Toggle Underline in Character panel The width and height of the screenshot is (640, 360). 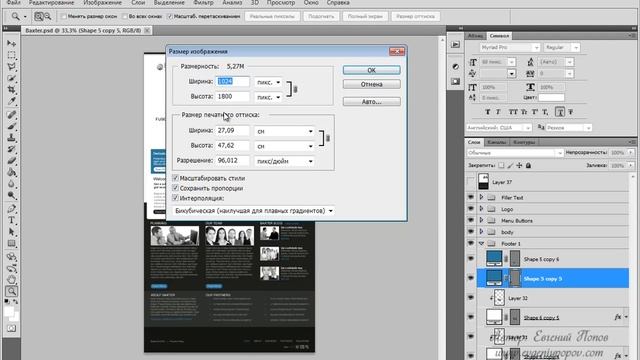(x=560, y=112)
